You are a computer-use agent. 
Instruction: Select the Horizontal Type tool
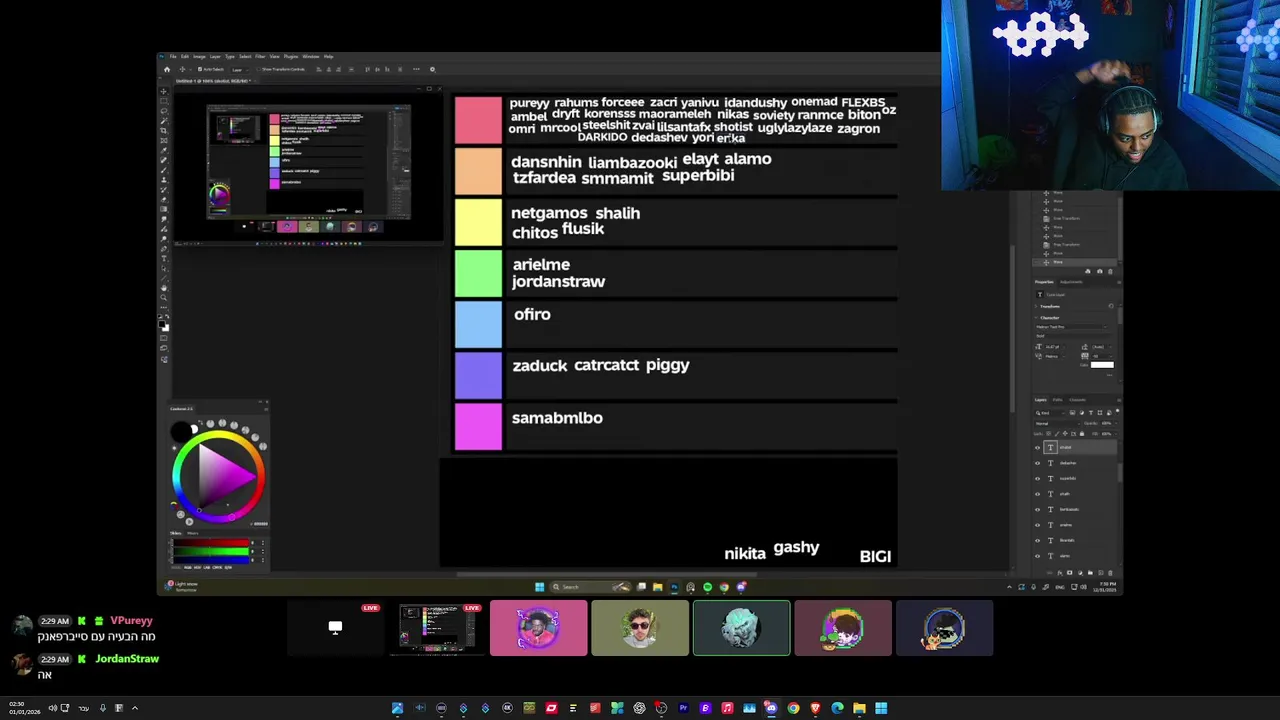click(x=164, y=258)
